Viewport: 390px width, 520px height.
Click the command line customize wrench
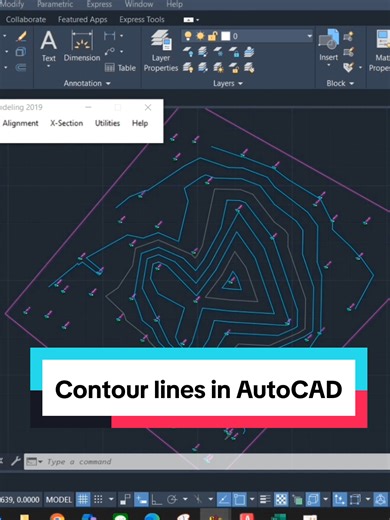(15, 461)
